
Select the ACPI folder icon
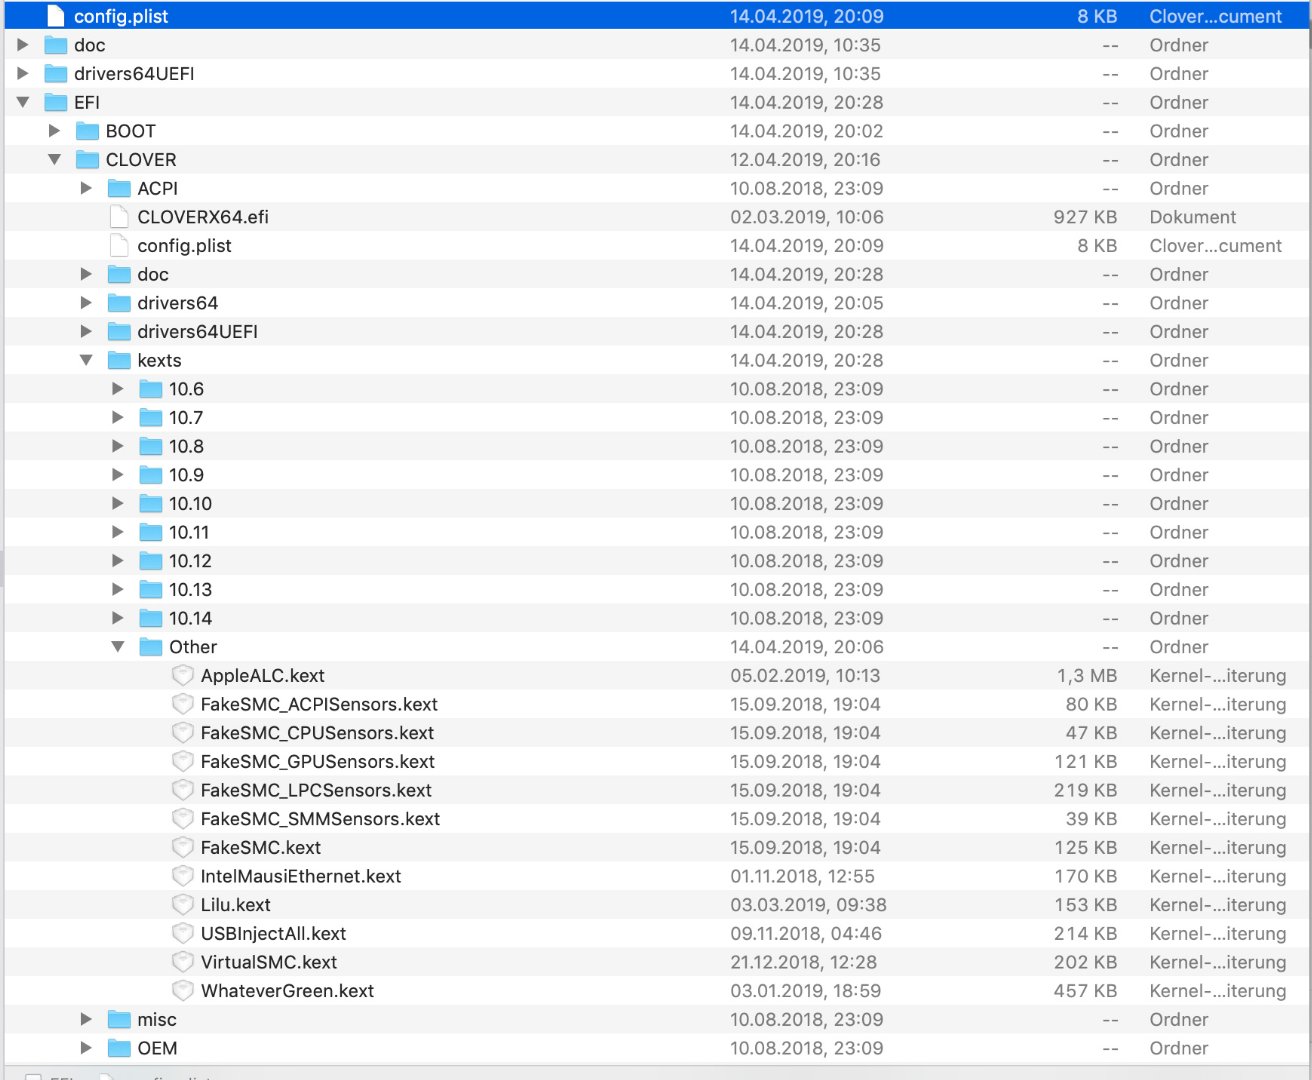pos(119,188)
